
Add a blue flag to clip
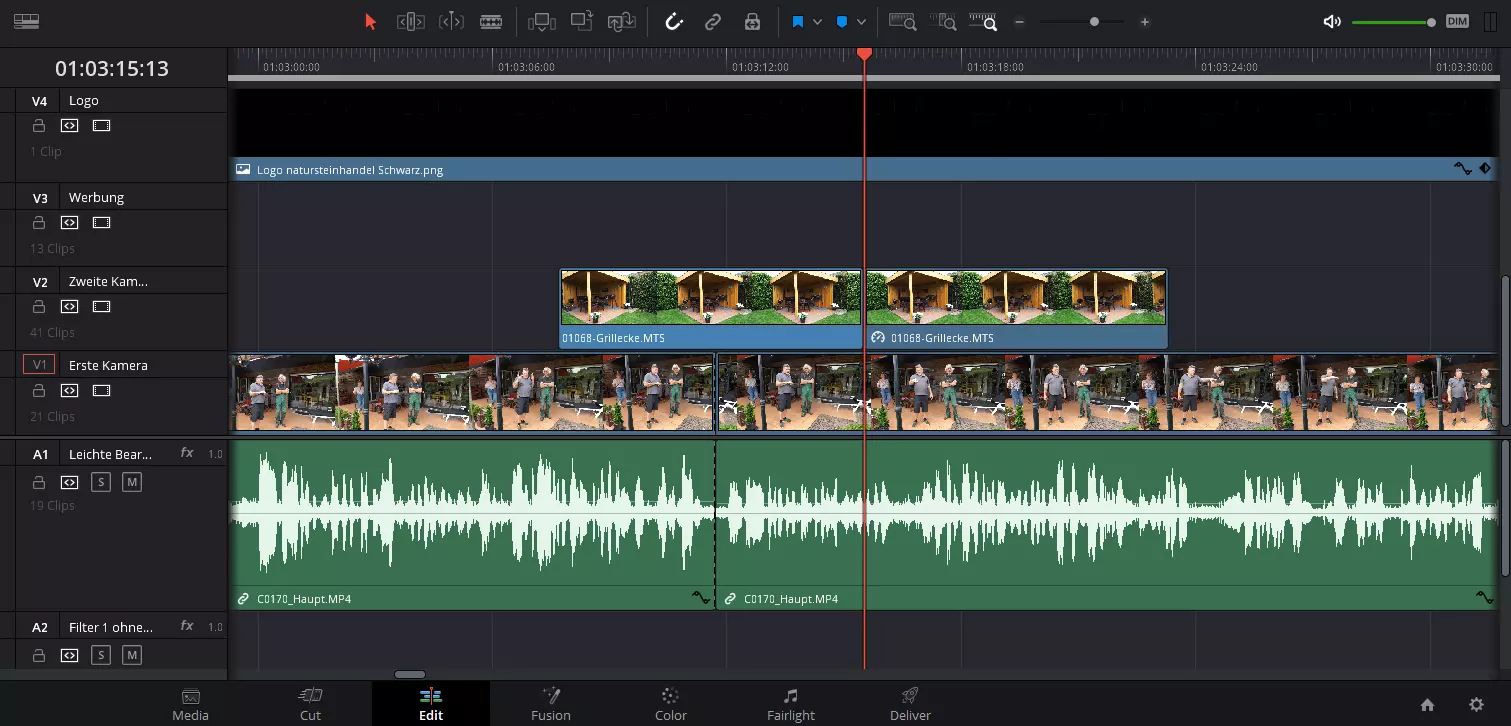(x=798, y=21)
